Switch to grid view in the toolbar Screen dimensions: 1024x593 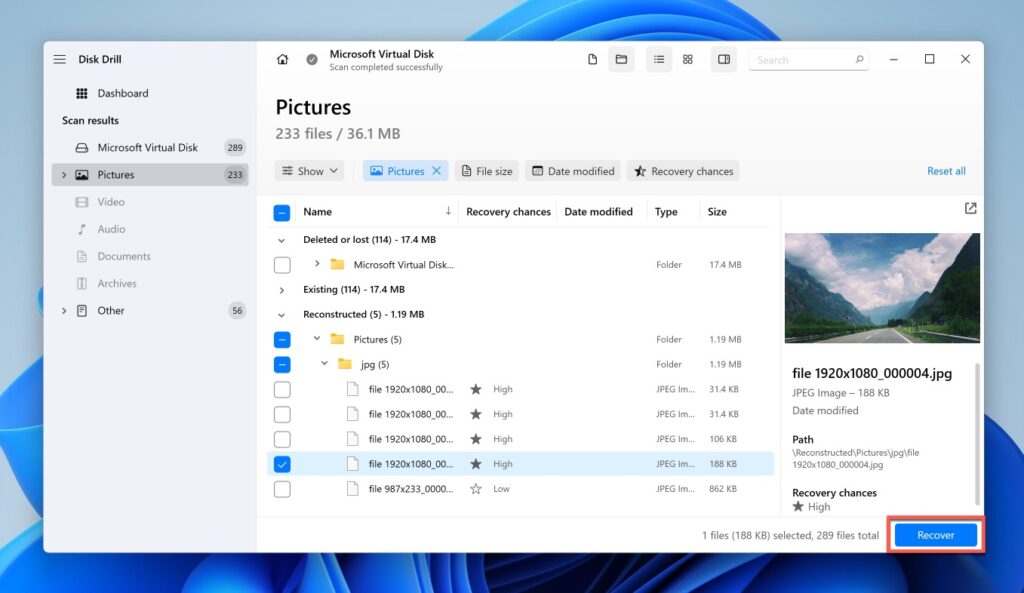pyautogui.click(x=687, y=59)
